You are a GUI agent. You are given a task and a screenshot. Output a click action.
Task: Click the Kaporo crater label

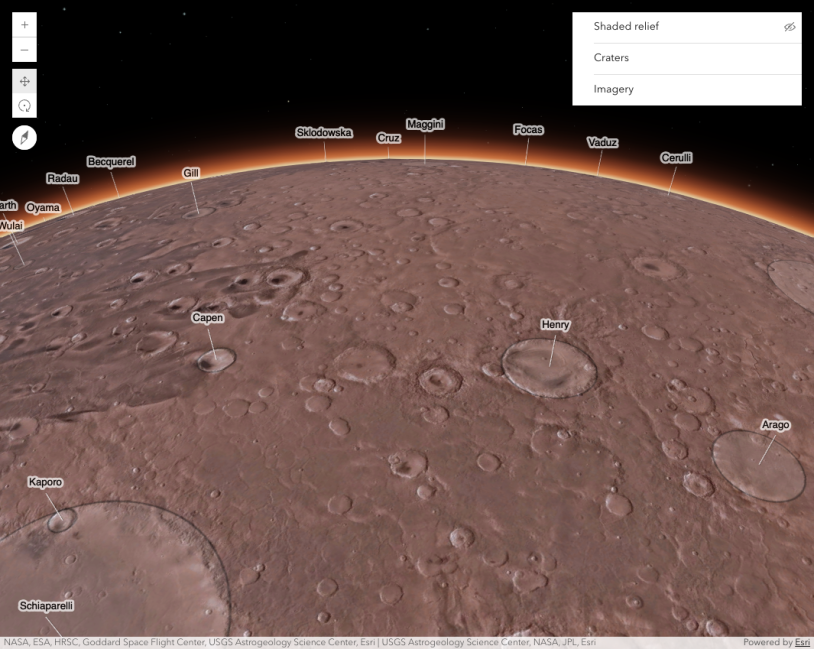pos(44,482)
